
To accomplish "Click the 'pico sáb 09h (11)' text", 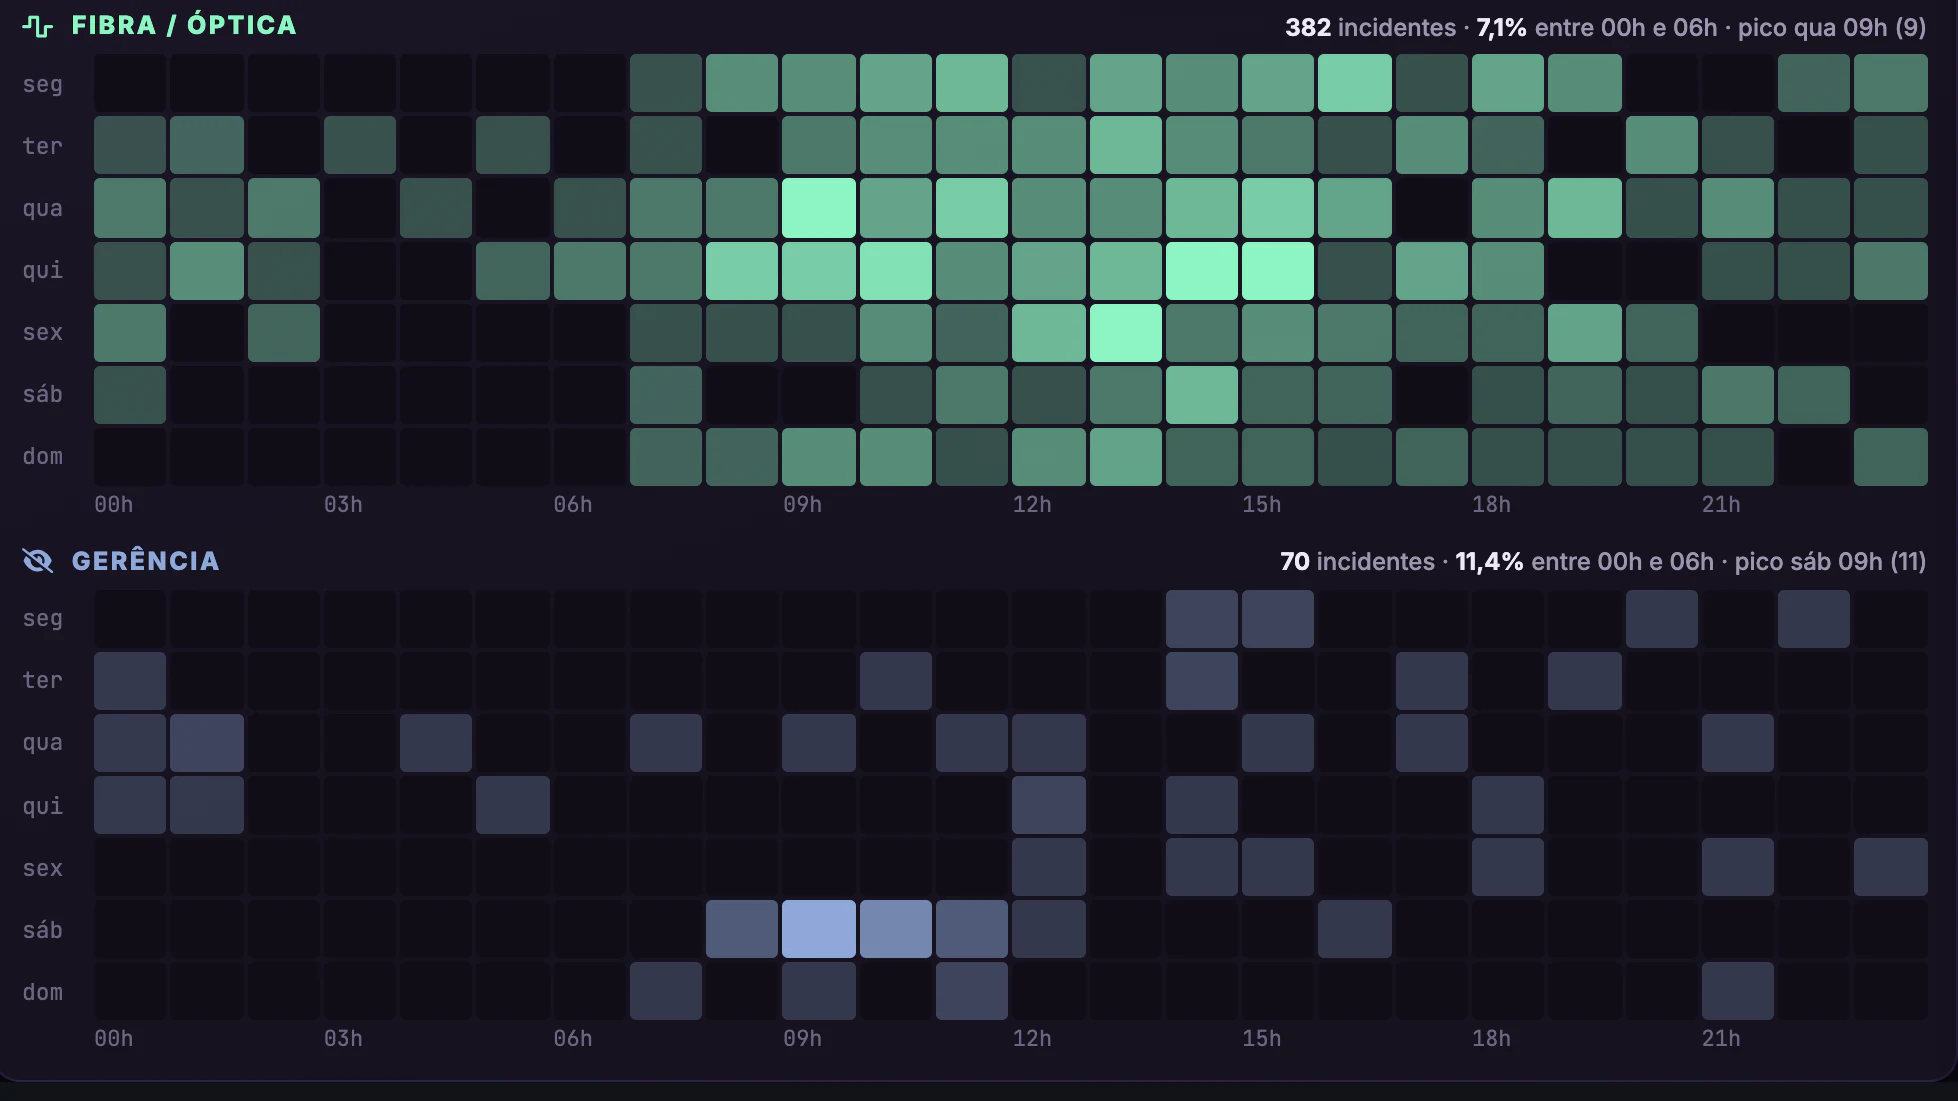I will [1831, 561].
